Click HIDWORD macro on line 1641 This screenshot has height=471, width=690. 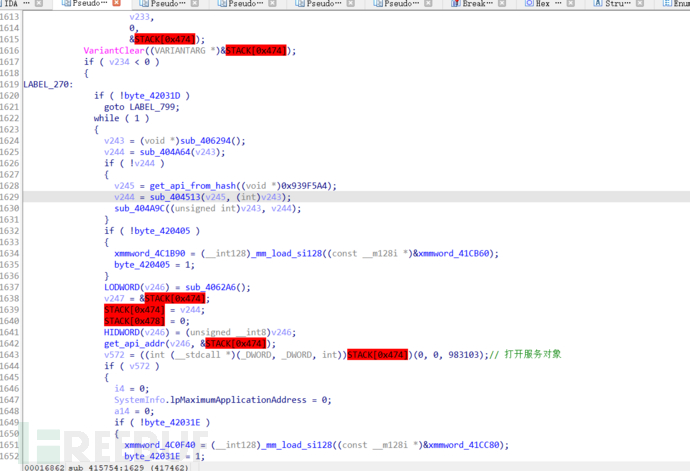122,332
